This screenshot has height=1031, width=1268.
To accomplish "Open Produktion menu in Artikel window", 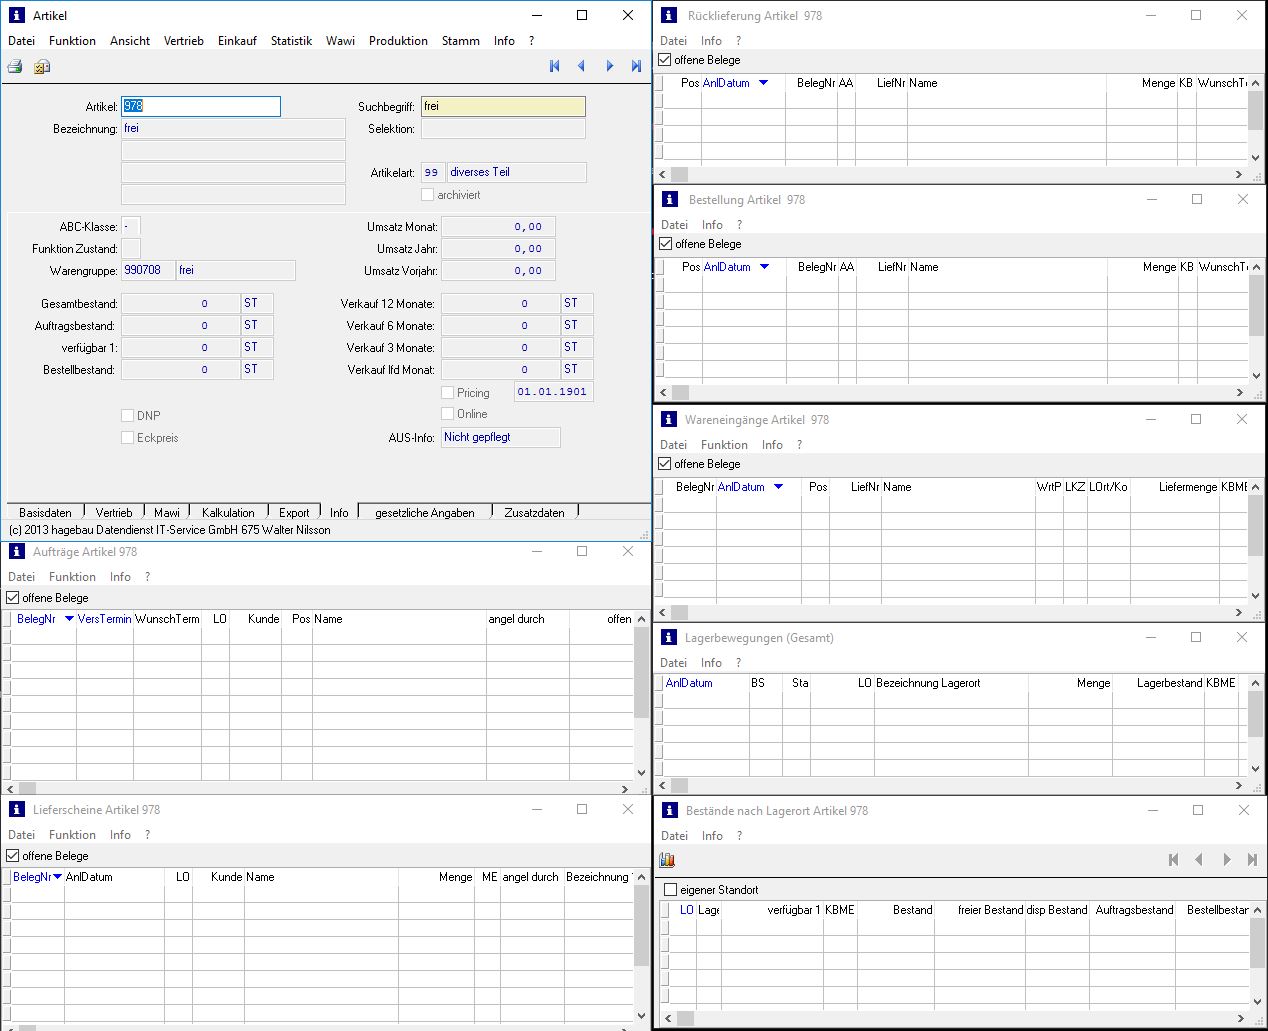I will (x=398, y=41).
